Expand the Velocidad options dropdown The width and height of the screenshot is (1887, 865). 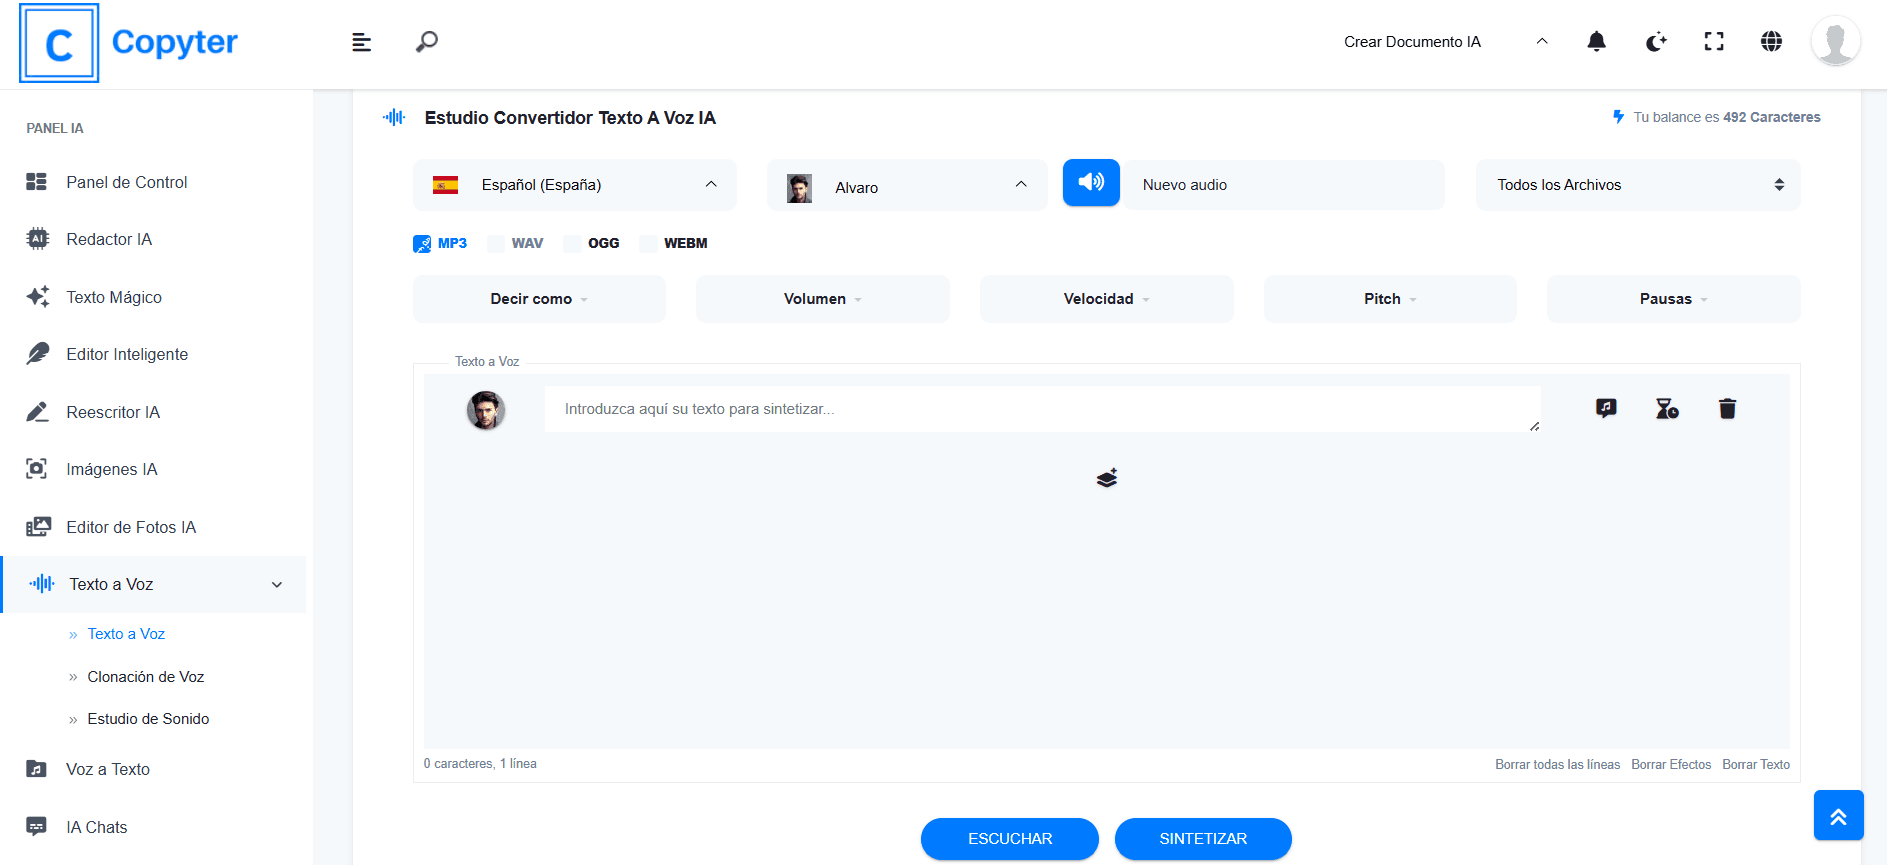point(1106,299)
